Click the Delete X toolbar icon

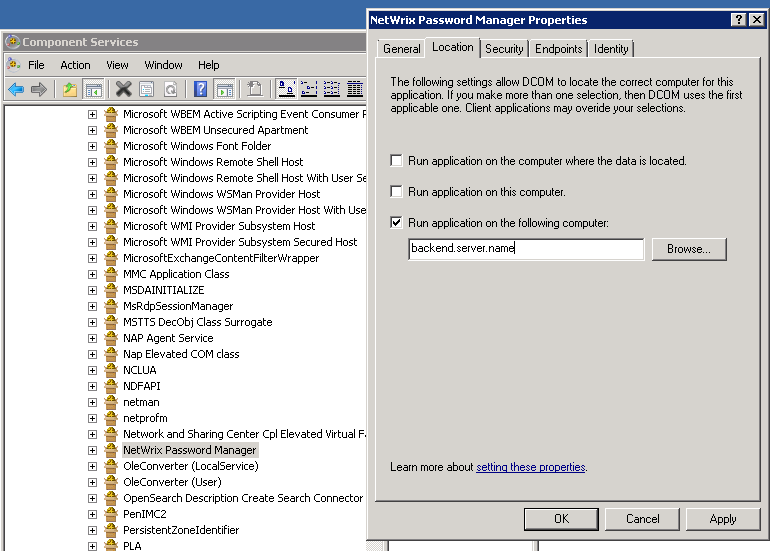123,89
